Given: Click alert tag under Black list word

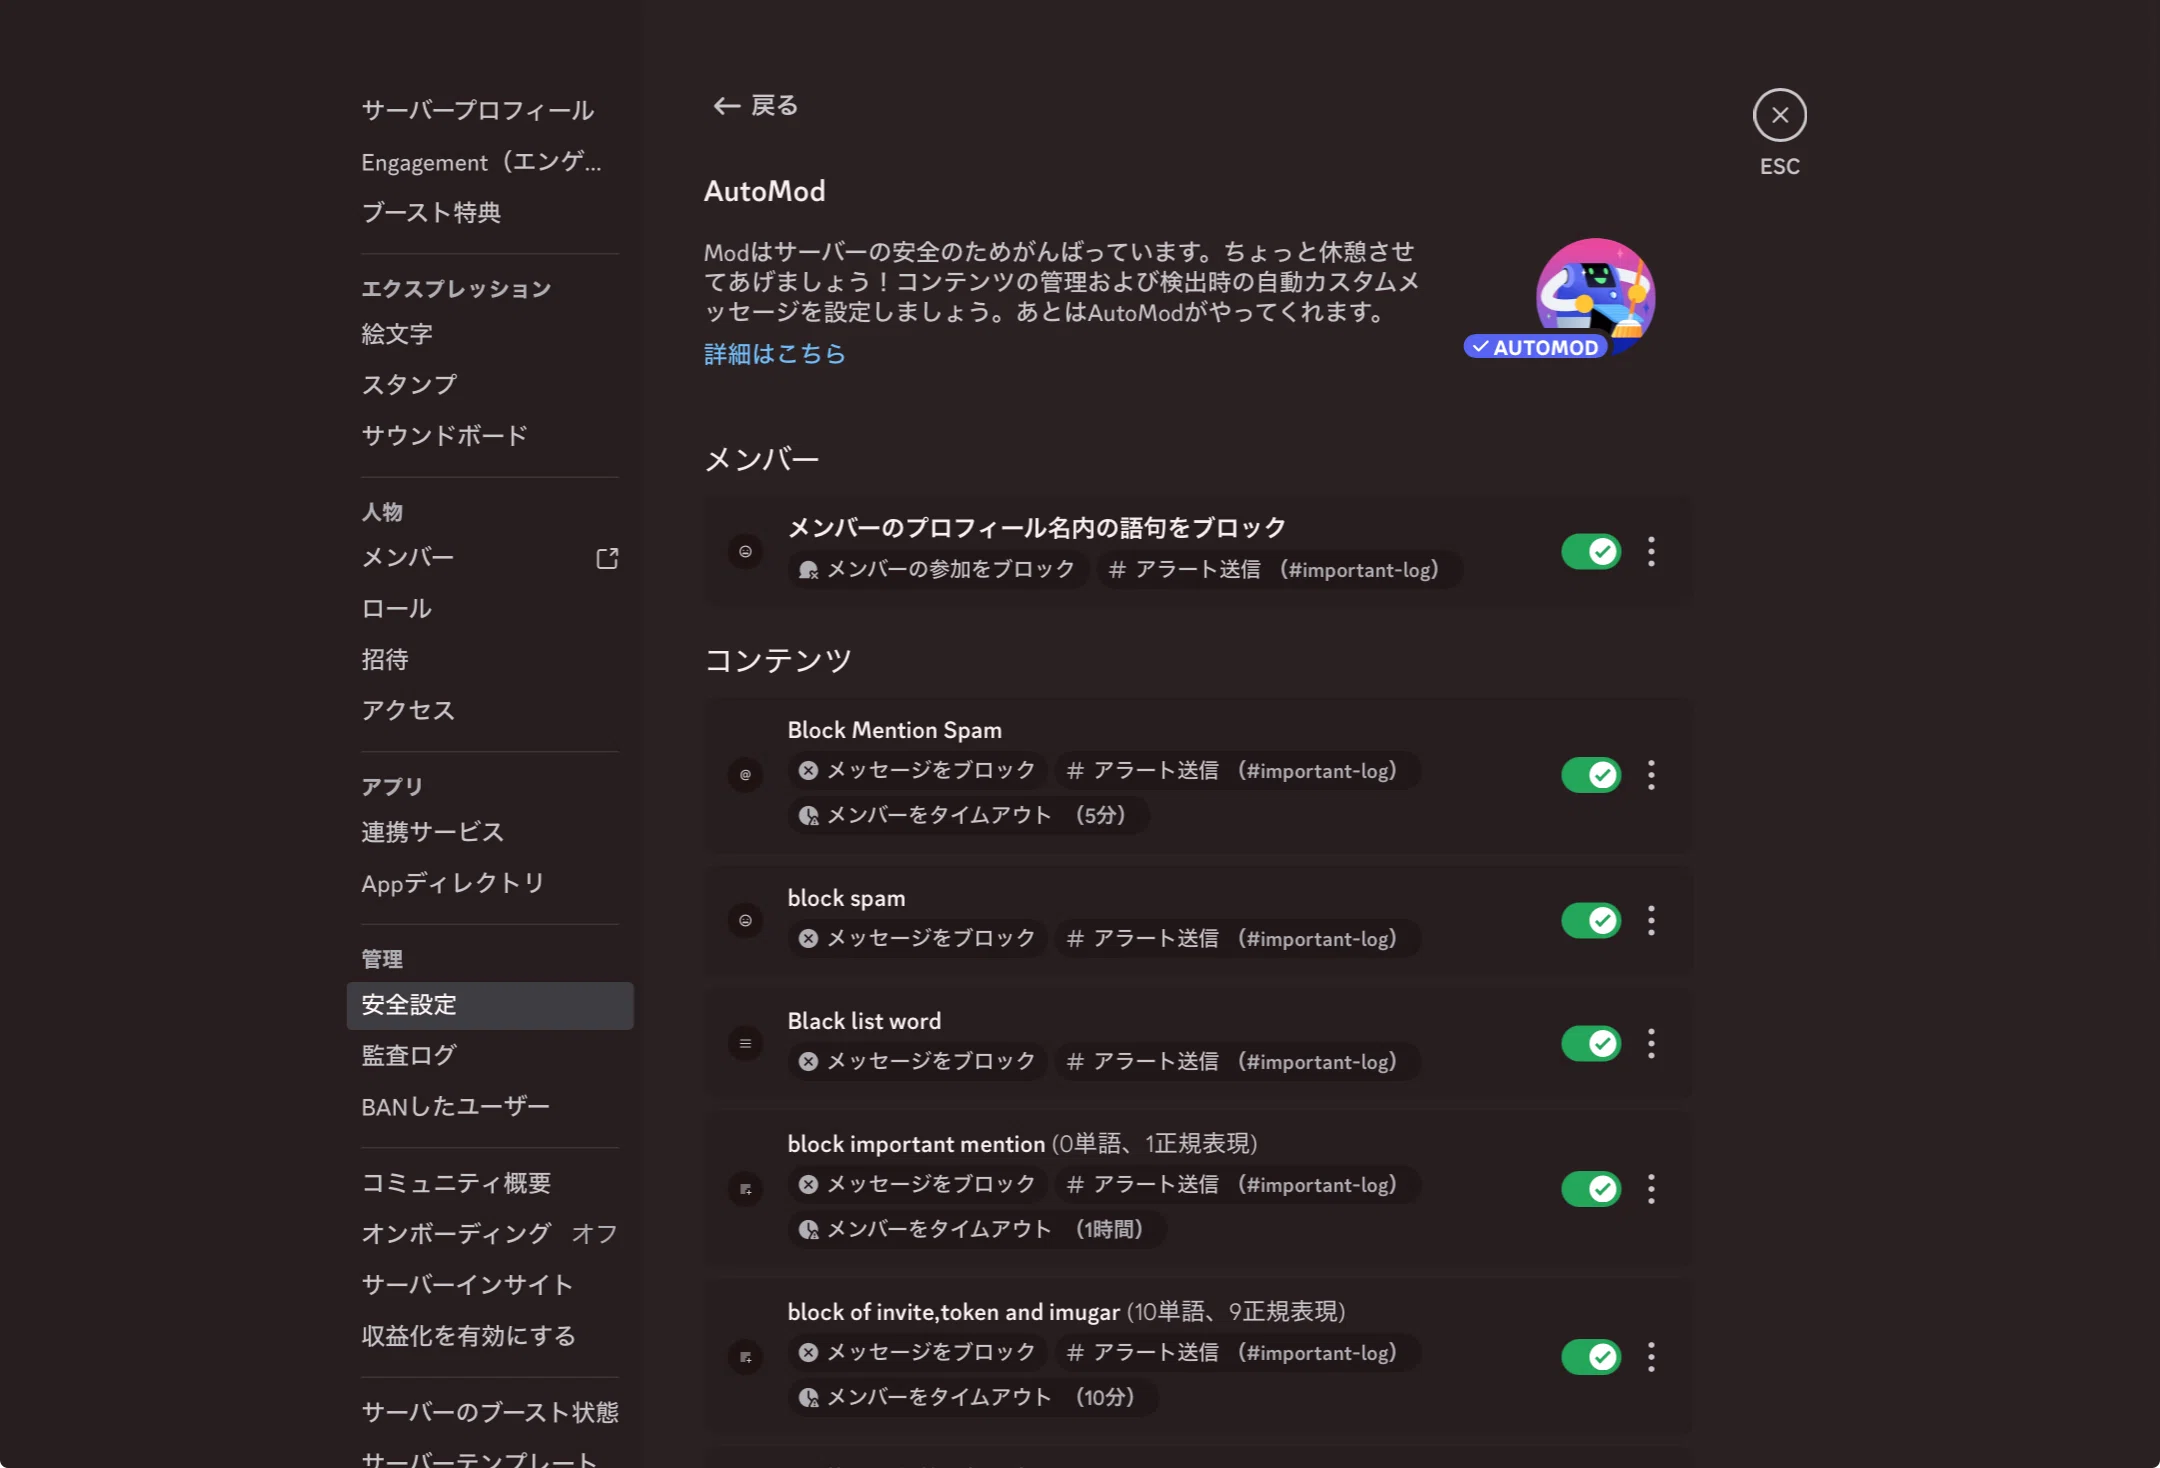Looking at the screenshot, I should [x=1238, y=1062].
